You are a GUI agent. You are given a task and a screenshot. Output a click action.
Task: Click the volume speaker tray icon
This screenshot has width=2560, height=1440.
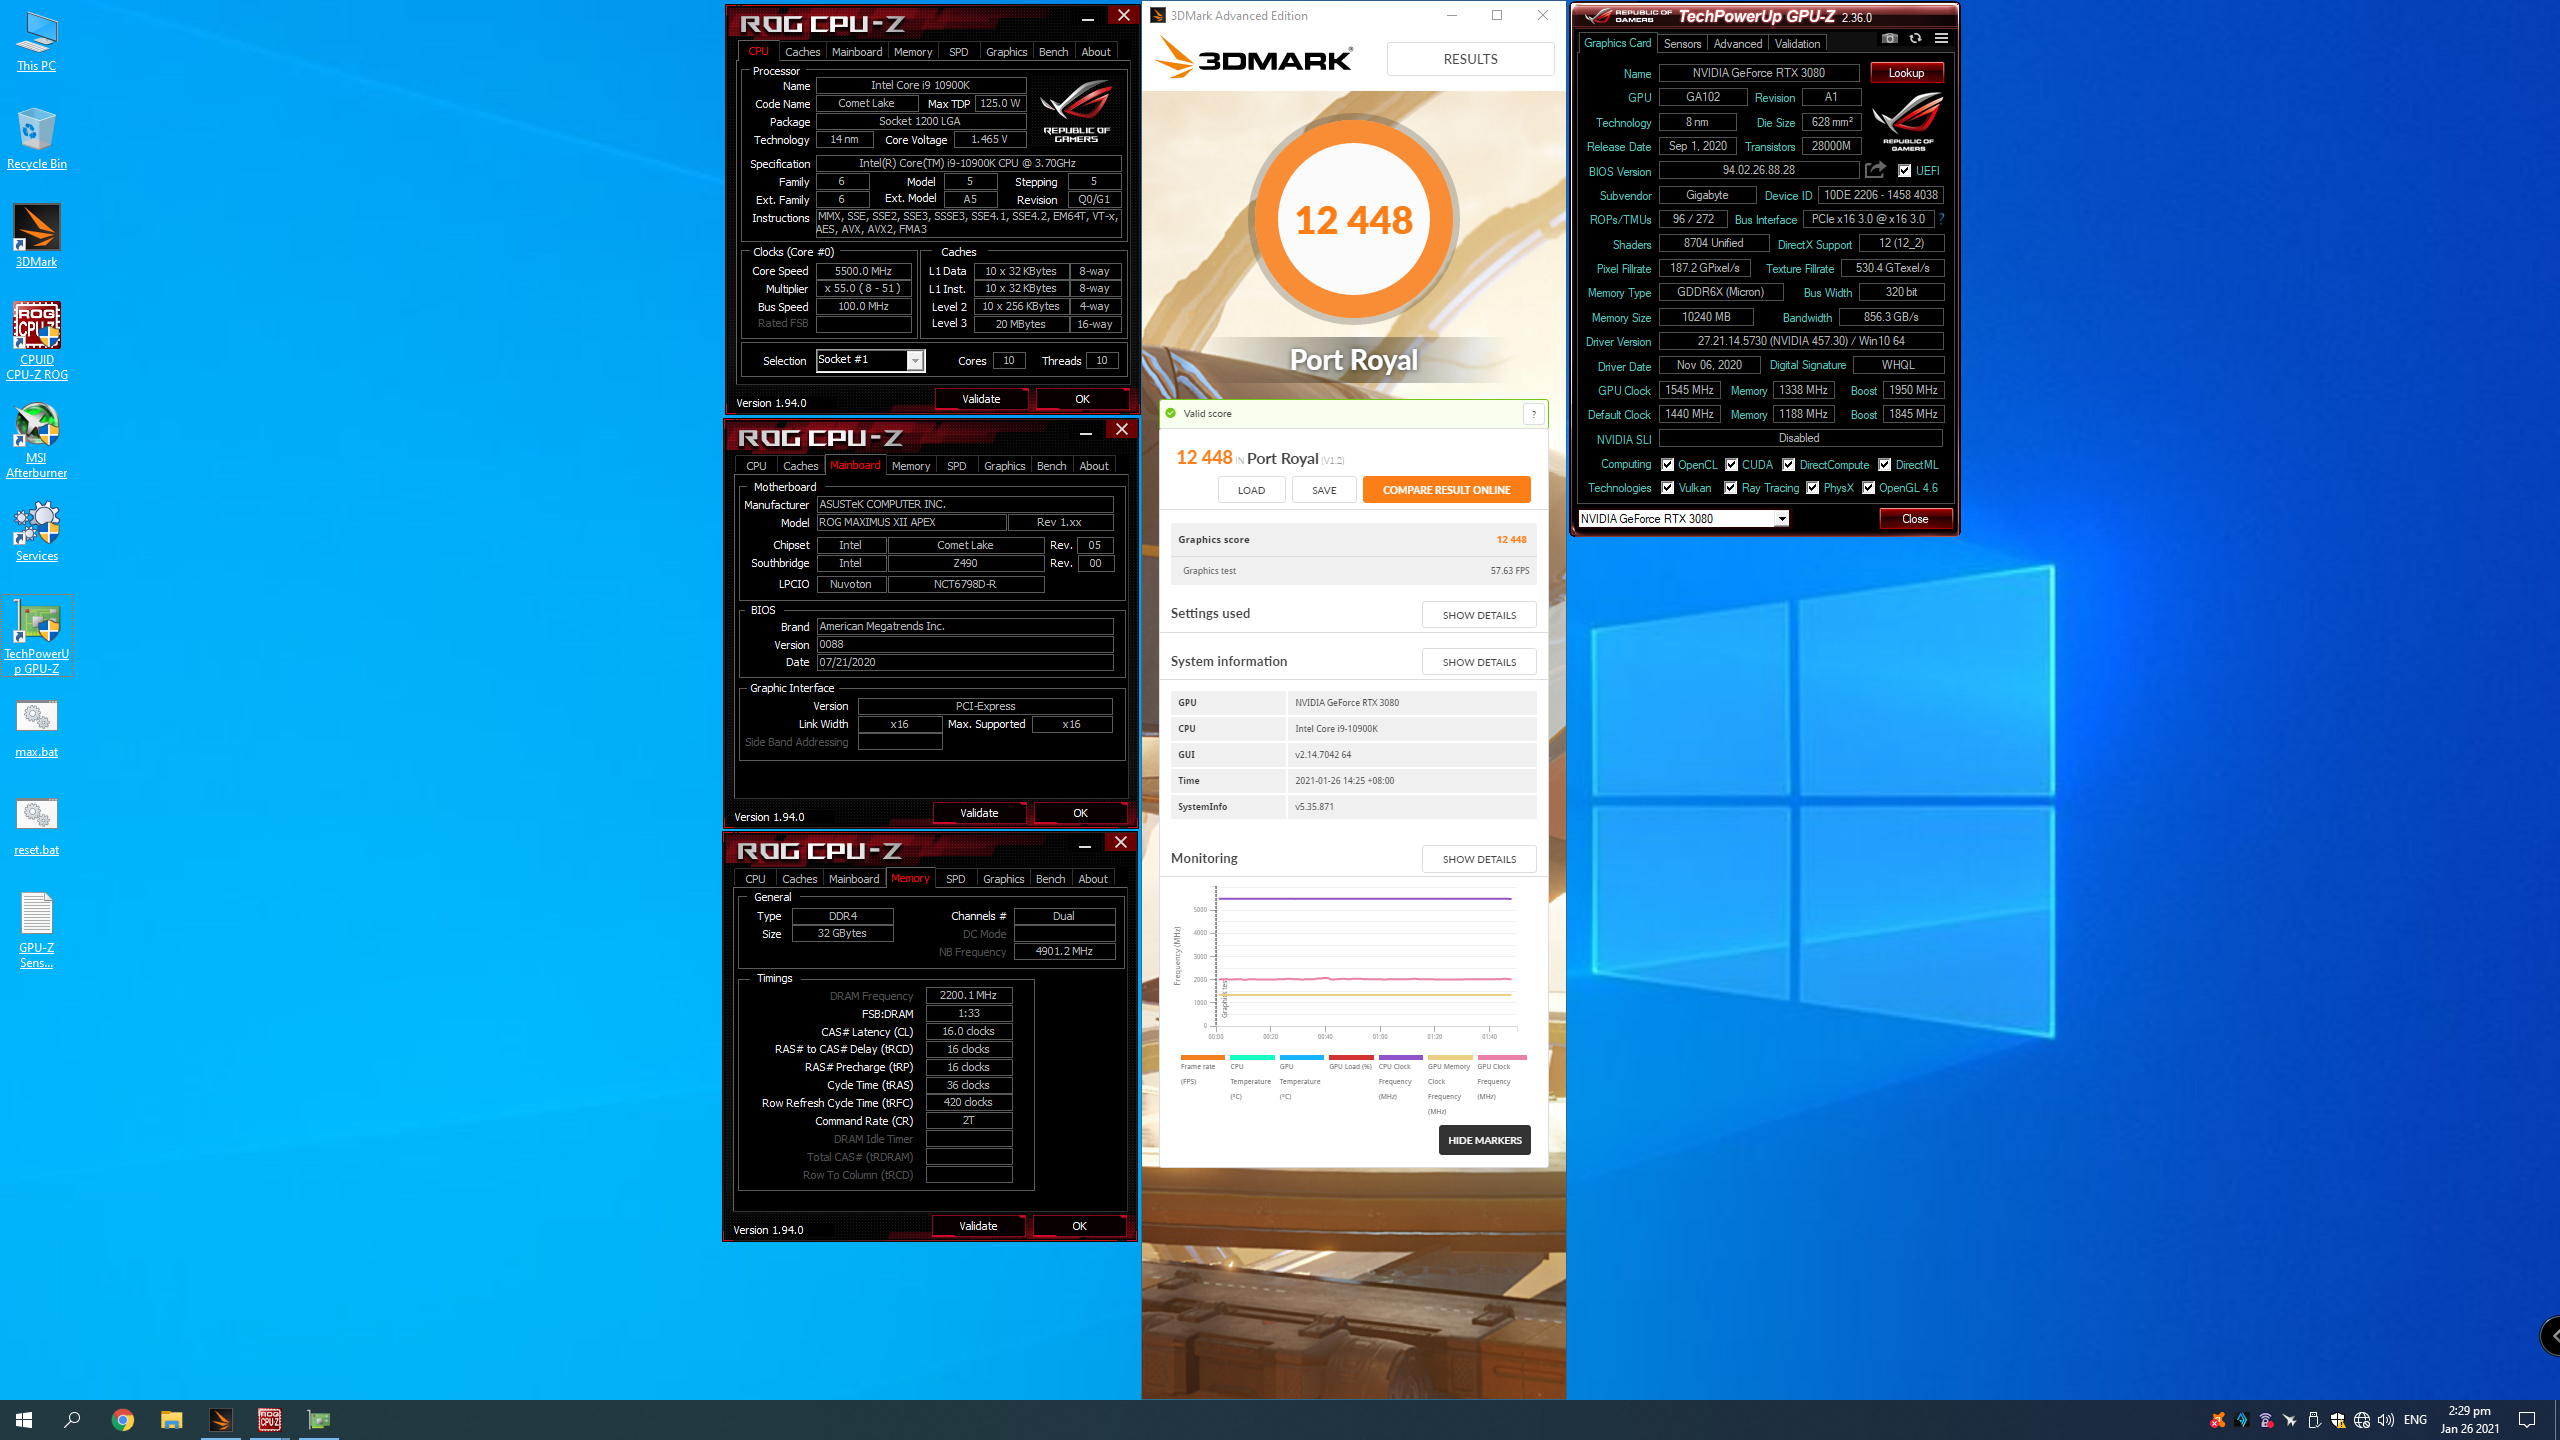[x=2385, y=1420]
